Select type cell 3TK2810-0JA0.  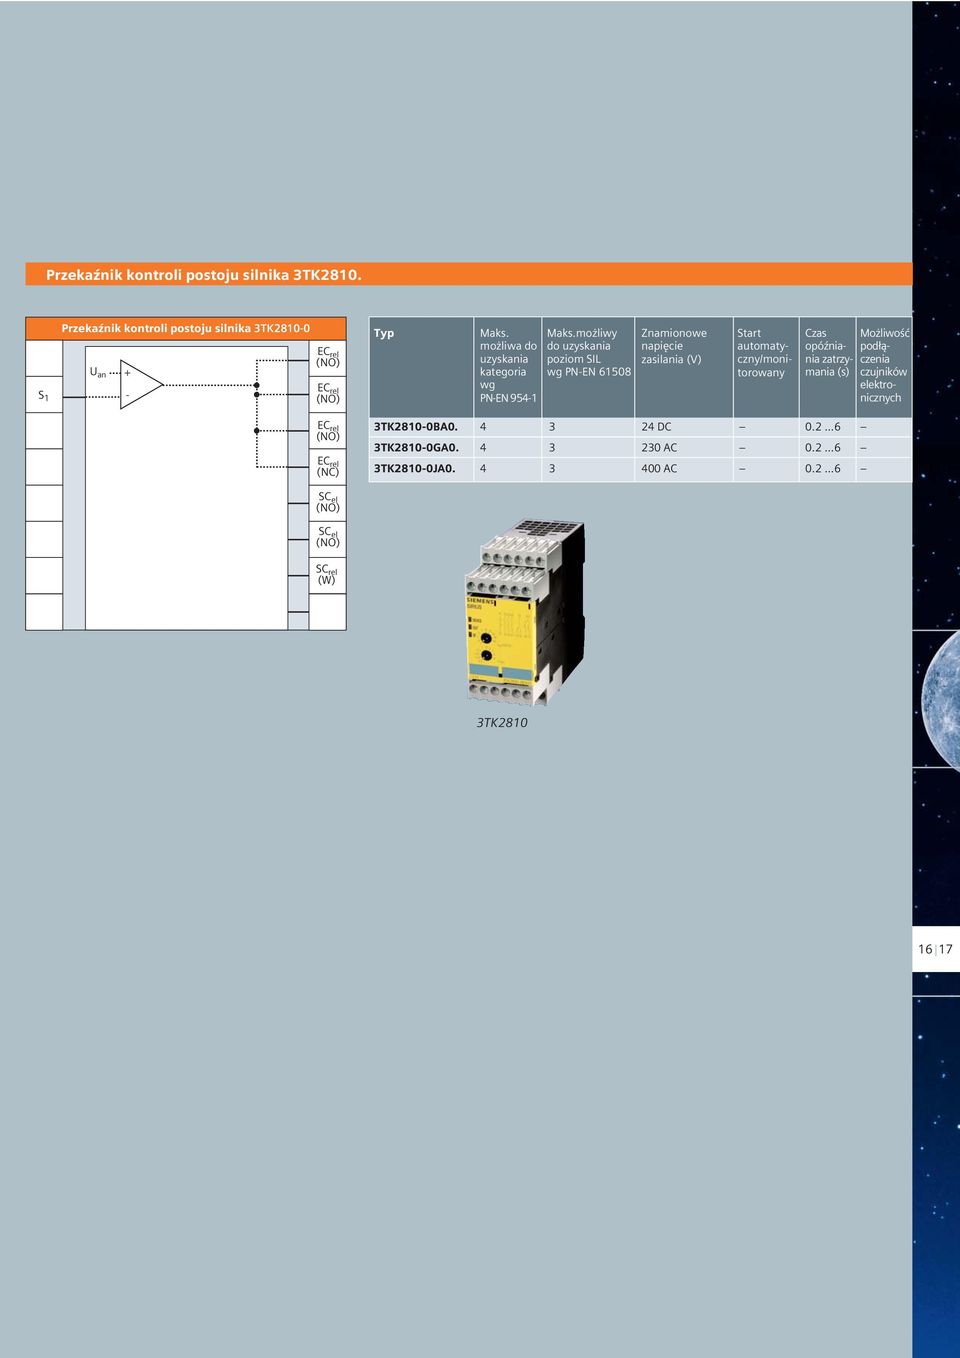[415, 468]
